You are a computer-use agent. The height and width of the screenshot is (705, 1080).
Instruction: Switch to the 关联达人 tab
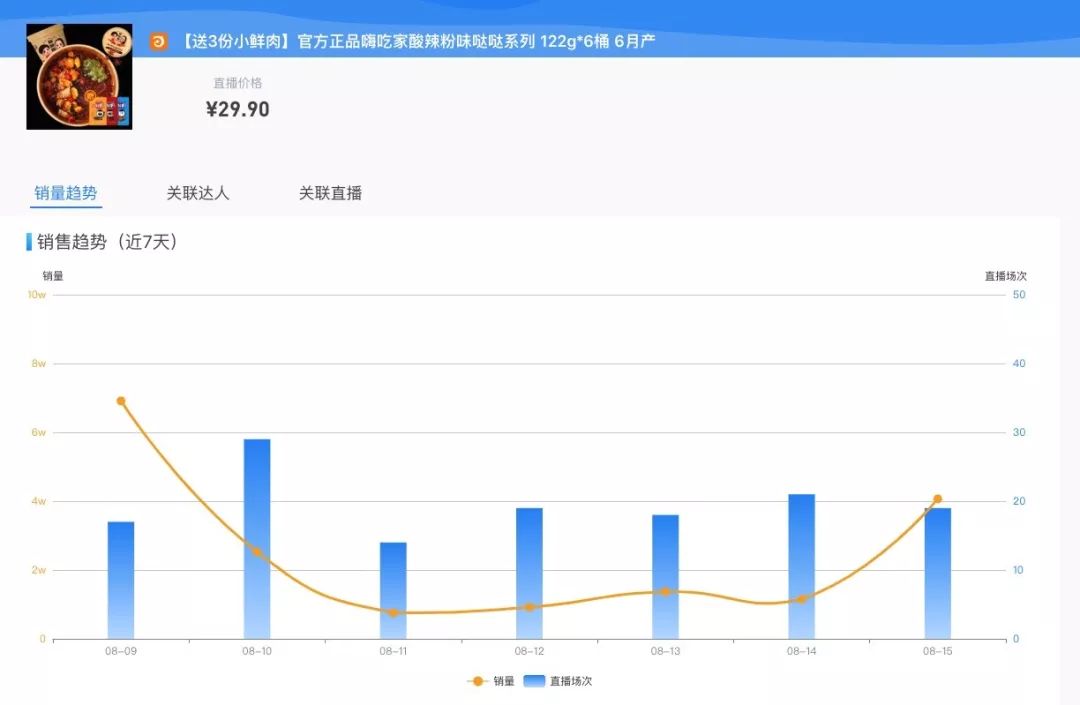[199, 193]
